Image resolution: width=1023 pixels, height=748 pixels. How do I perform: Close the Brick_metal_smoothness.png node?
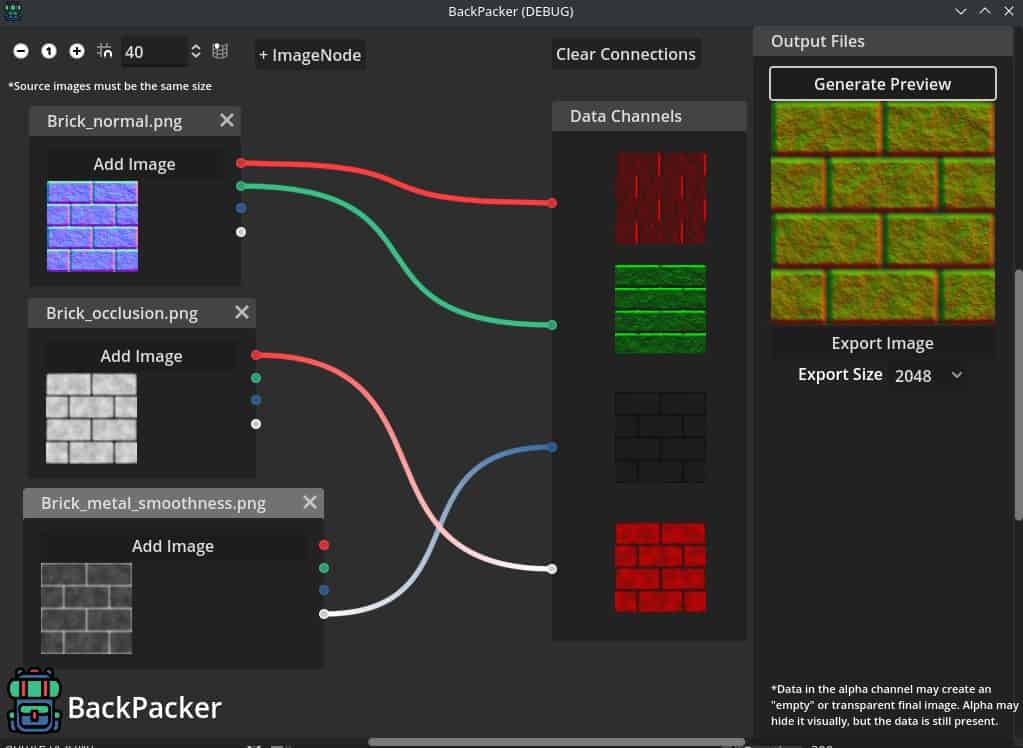[x=310, y=503]
